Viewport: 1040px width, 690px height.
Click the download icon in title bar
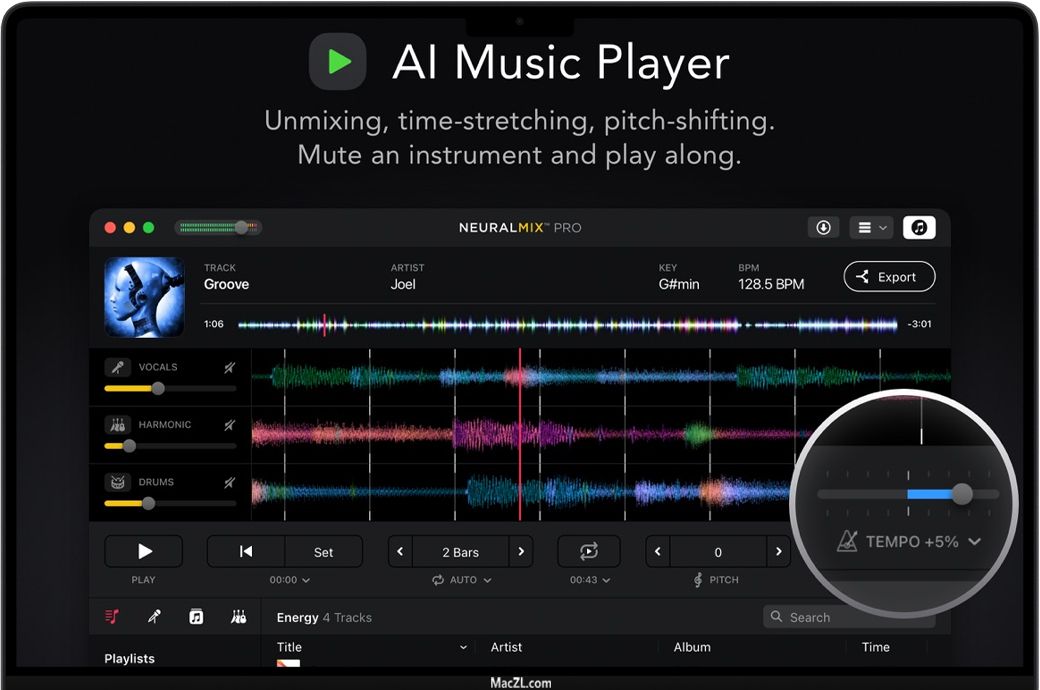coord(823,228)
